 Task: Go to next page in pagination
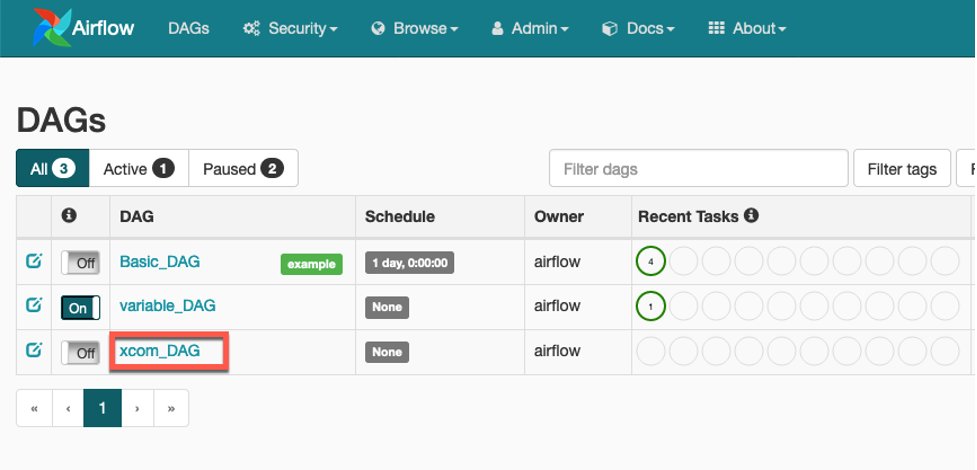(138, 408)
